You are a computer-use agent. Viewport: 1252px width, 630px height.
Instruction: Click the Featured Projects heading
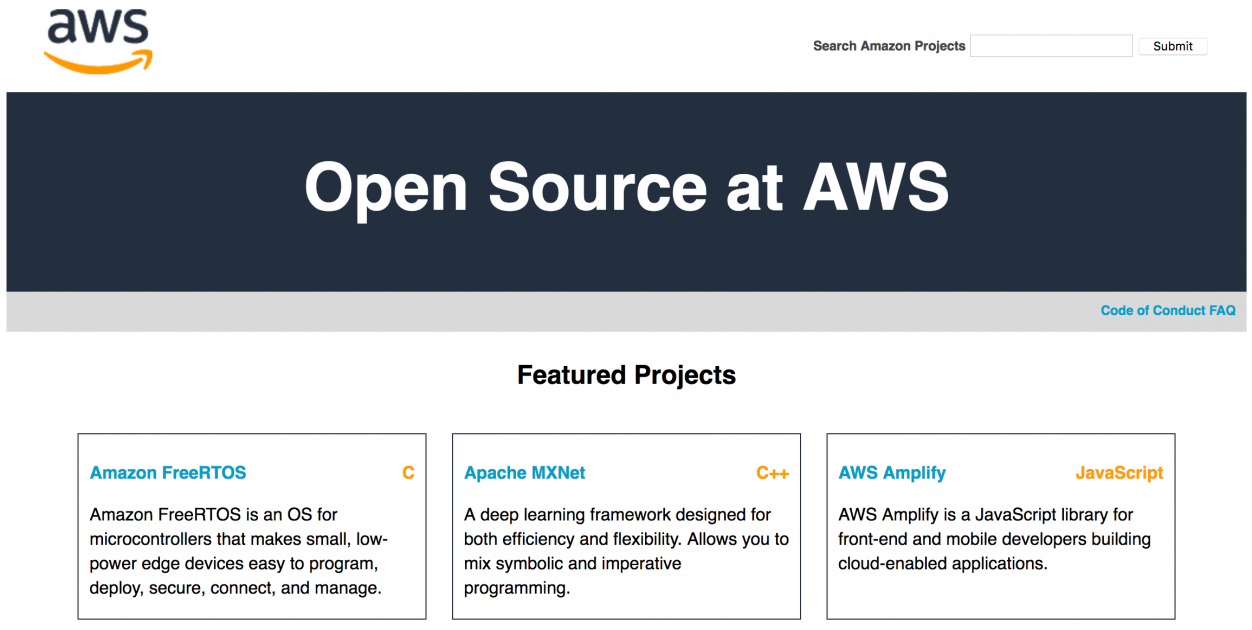point(626,375)
